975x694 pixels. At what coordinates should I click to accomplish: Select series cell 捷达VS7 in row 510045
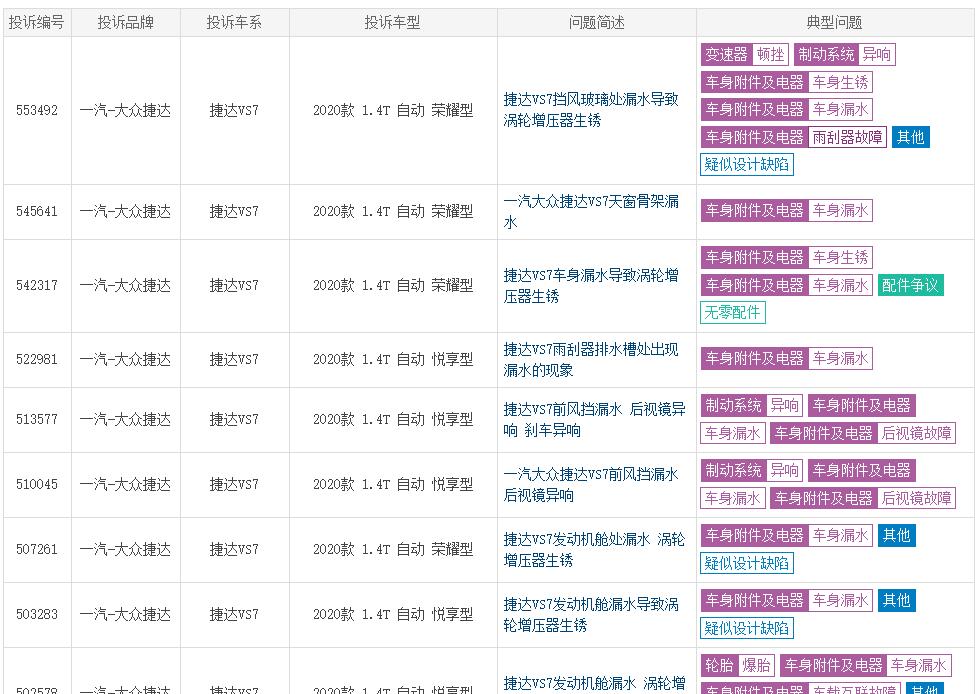click(234, 484)
